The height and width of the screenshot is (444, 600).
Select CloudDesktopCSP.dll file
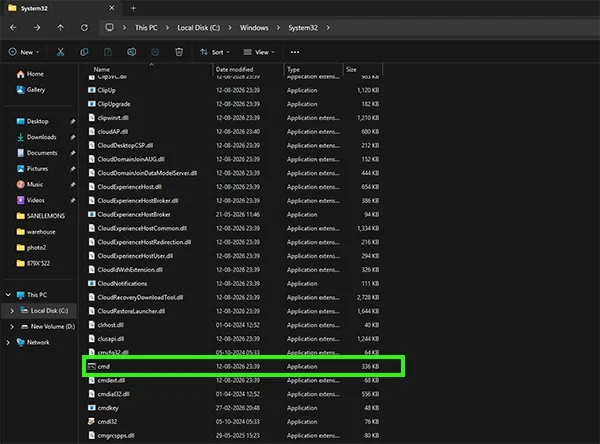coord(233,145)
